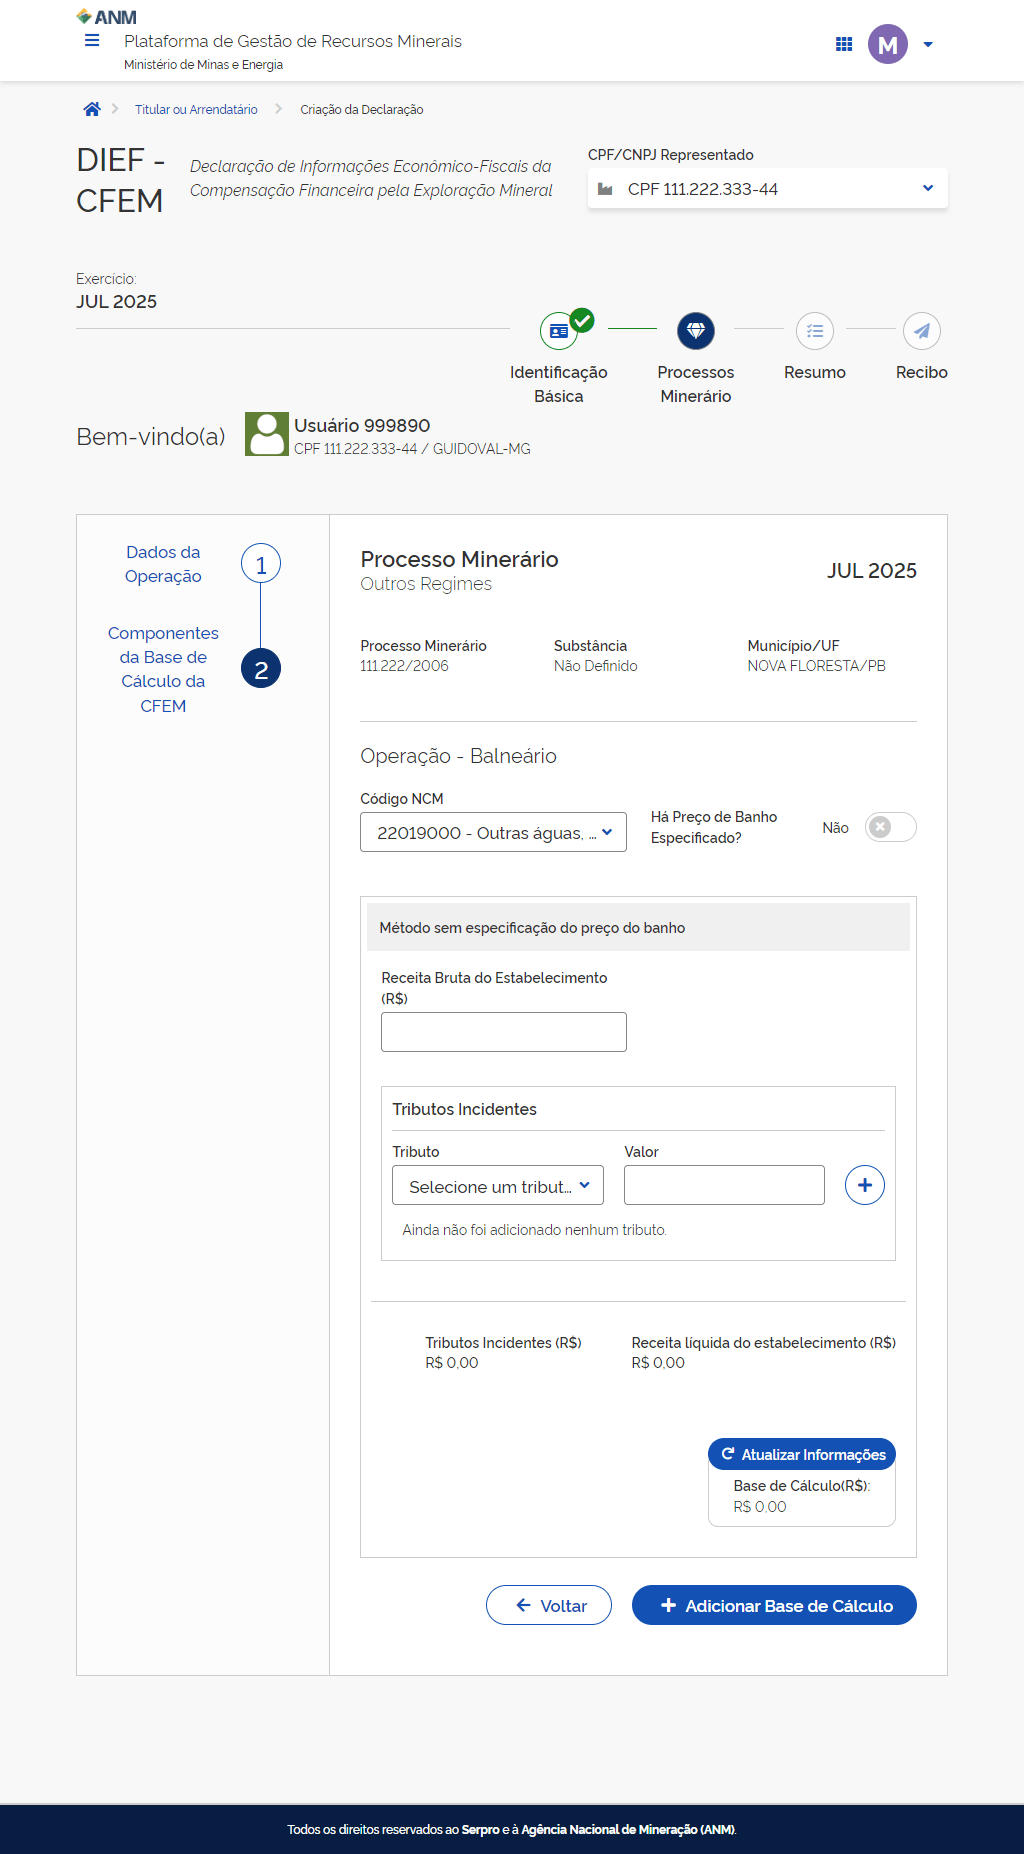
Task: Open the apps grid icon
Action: (x=844, y=44)
